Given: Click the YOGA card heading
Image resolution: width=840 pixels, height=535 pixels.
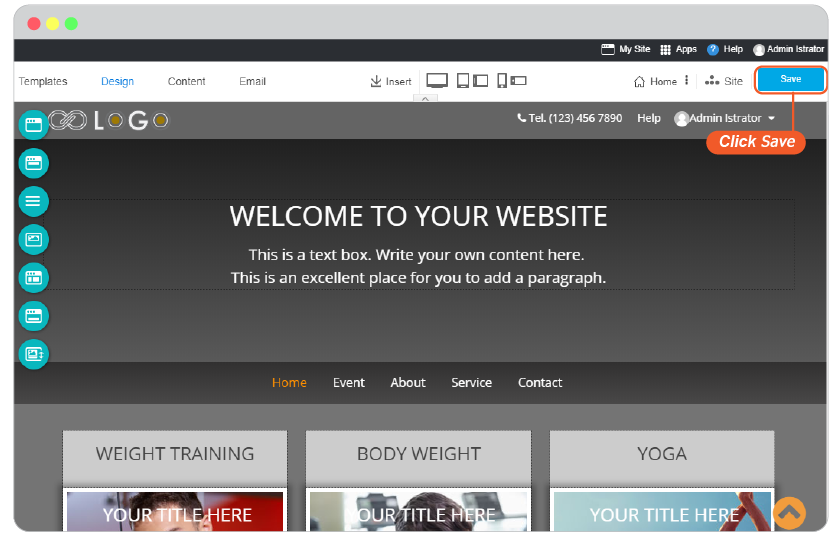Looking at the screenshot, I should (x=662, y=454).
